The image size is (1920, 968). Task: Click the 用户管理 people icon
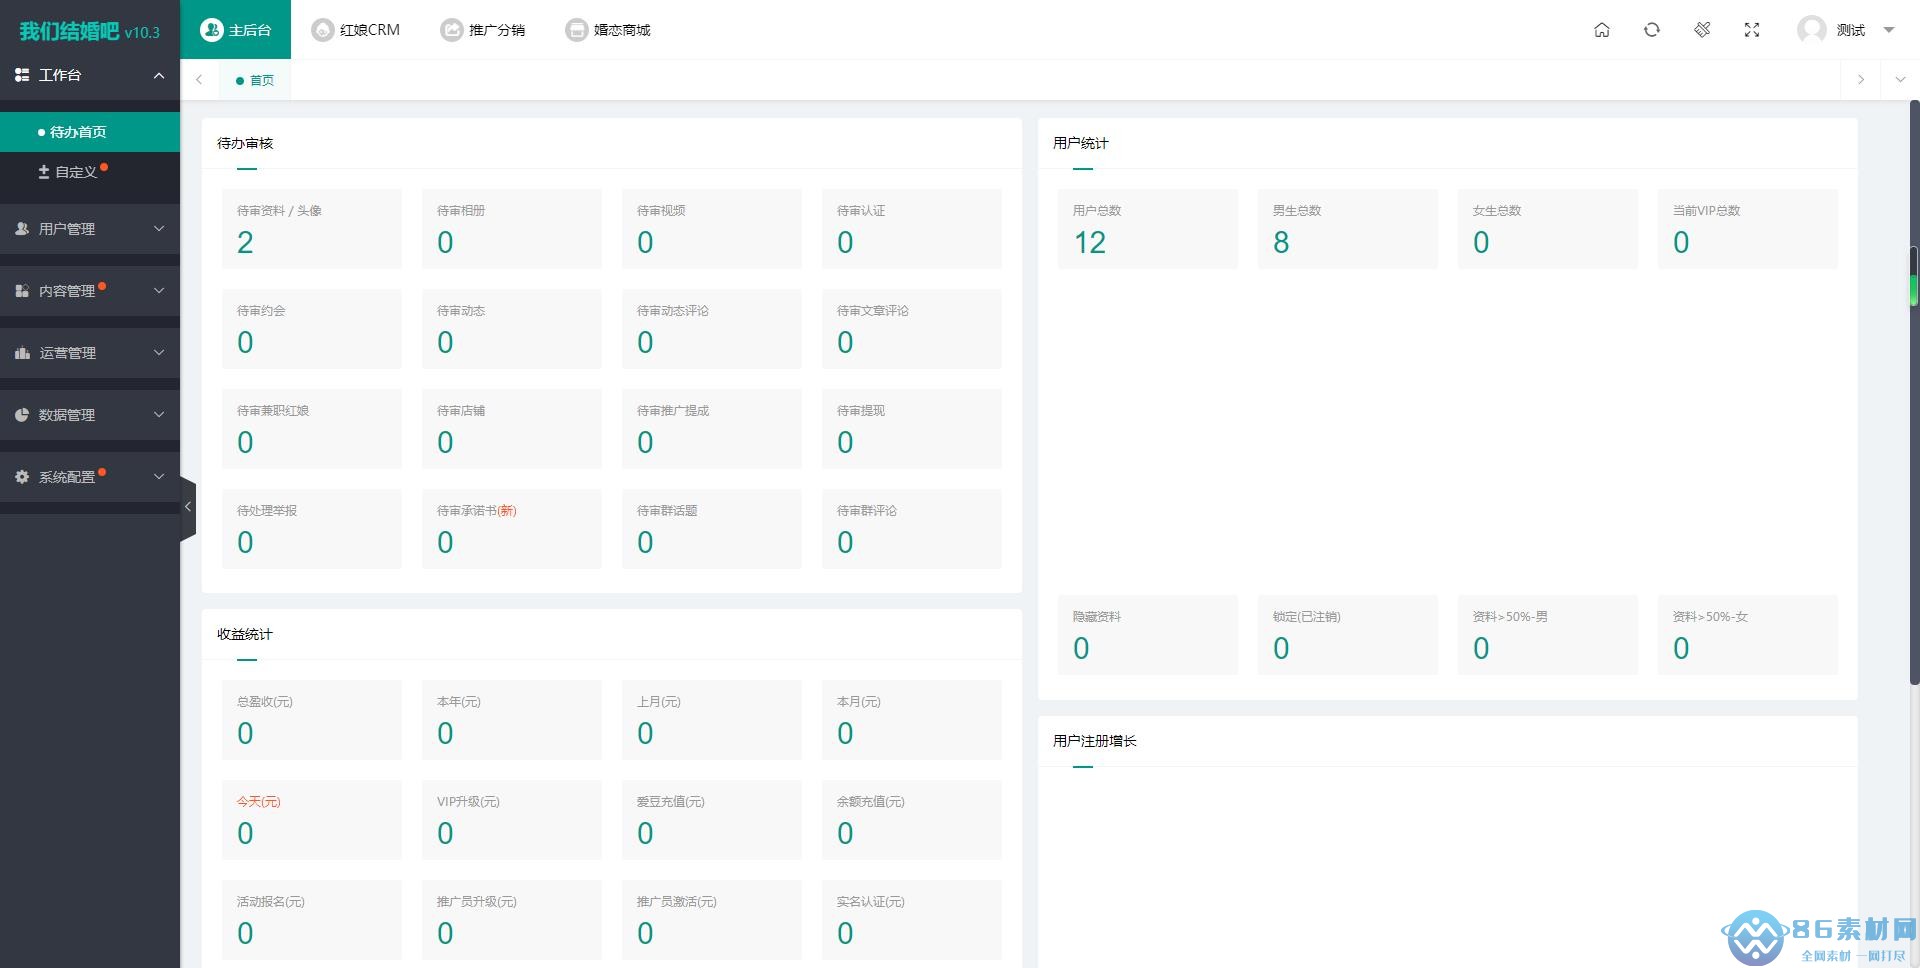(22, 229)
